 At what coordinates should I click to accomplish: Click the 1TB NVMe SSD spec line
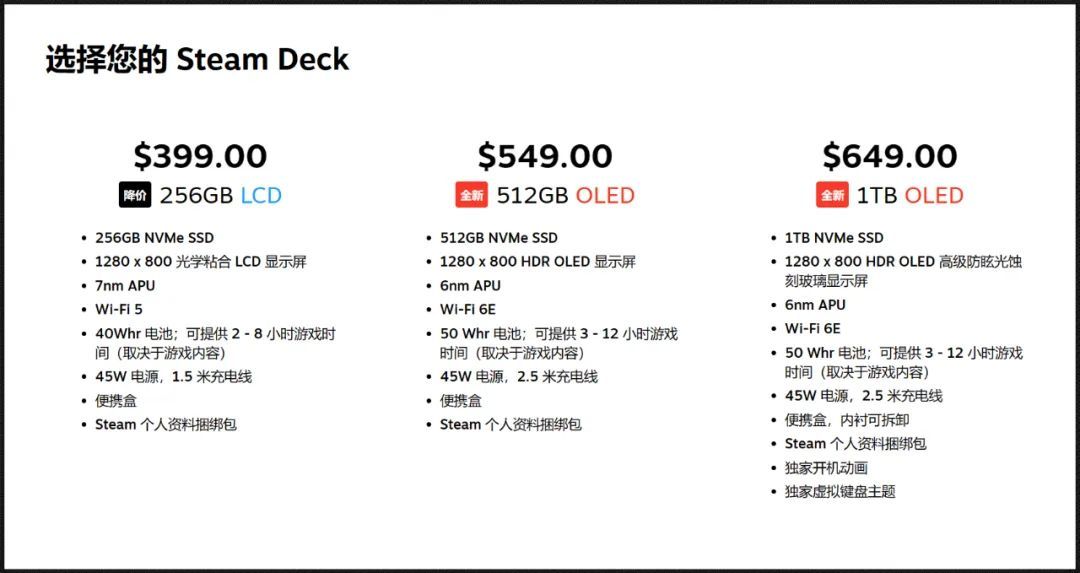pyautogui.click(x=833, y=238)
